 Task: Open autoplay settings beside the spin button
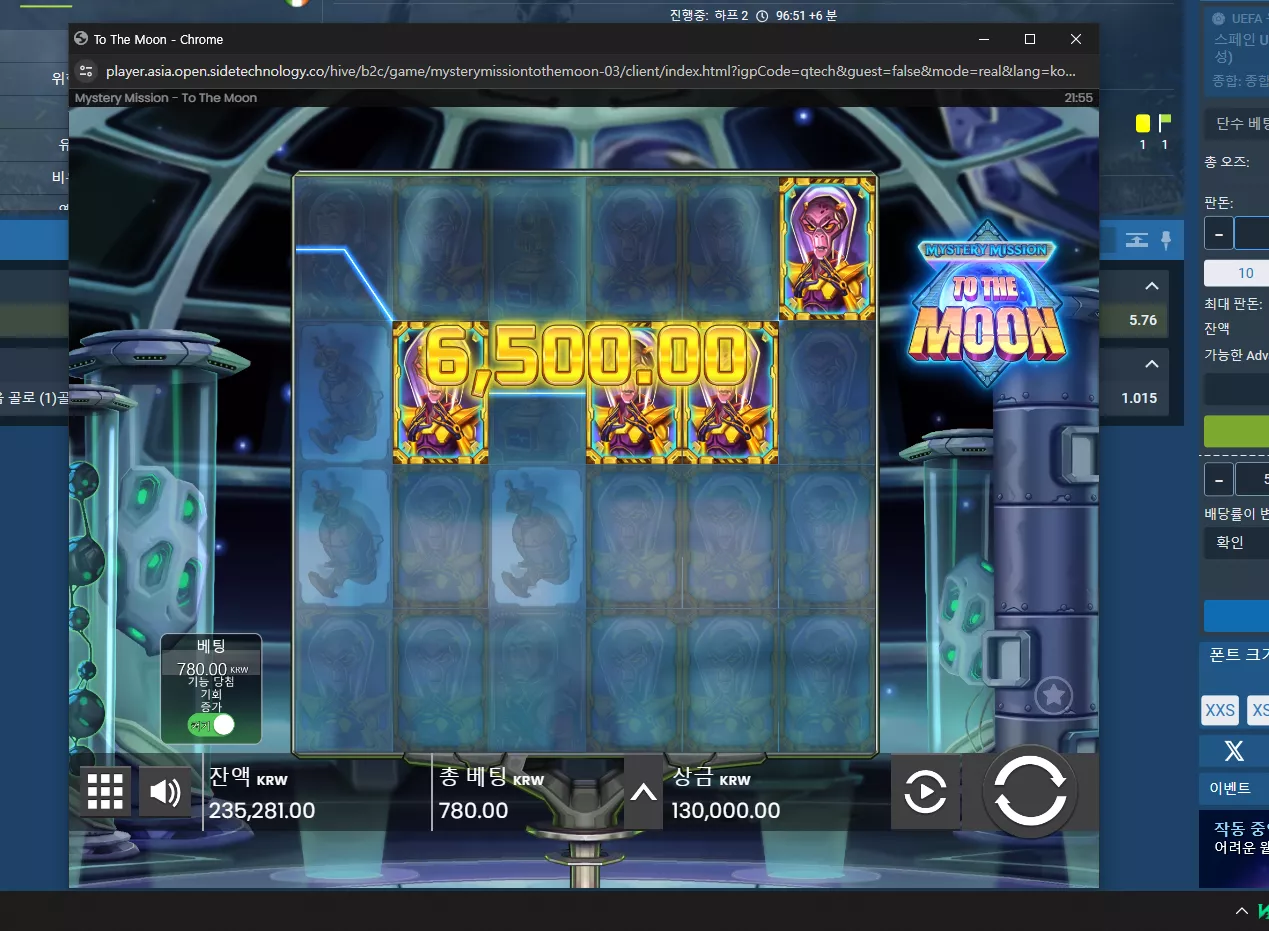(925, 793)
